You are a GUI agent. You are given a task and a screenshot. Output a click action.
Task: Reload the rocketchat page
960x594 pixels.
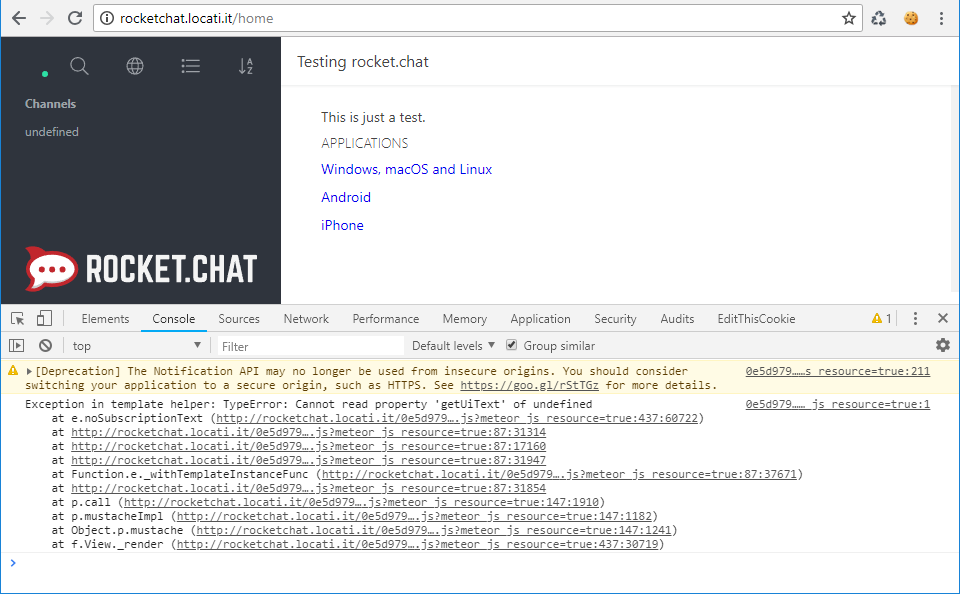pos(75,18)
